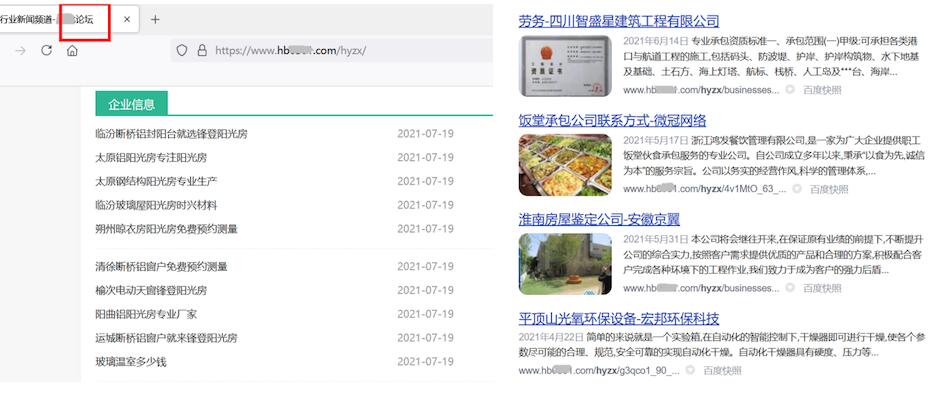This screenshot has width=947, height=394.
Task: Open 玻璃温室多少钱 article link
Action: coord(131,362)
